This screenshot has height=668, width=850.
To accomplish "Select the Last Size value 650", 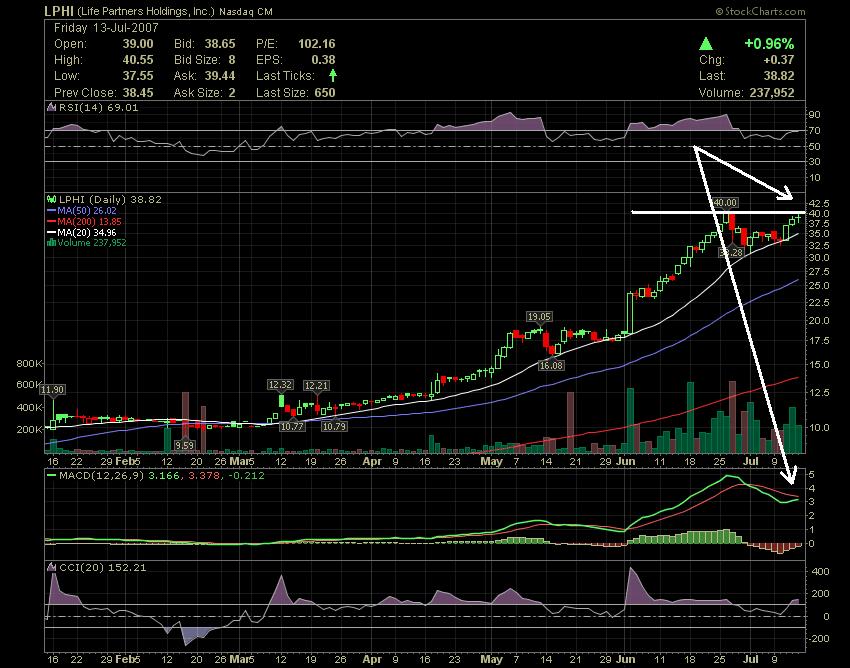I will tap(325, 93).
